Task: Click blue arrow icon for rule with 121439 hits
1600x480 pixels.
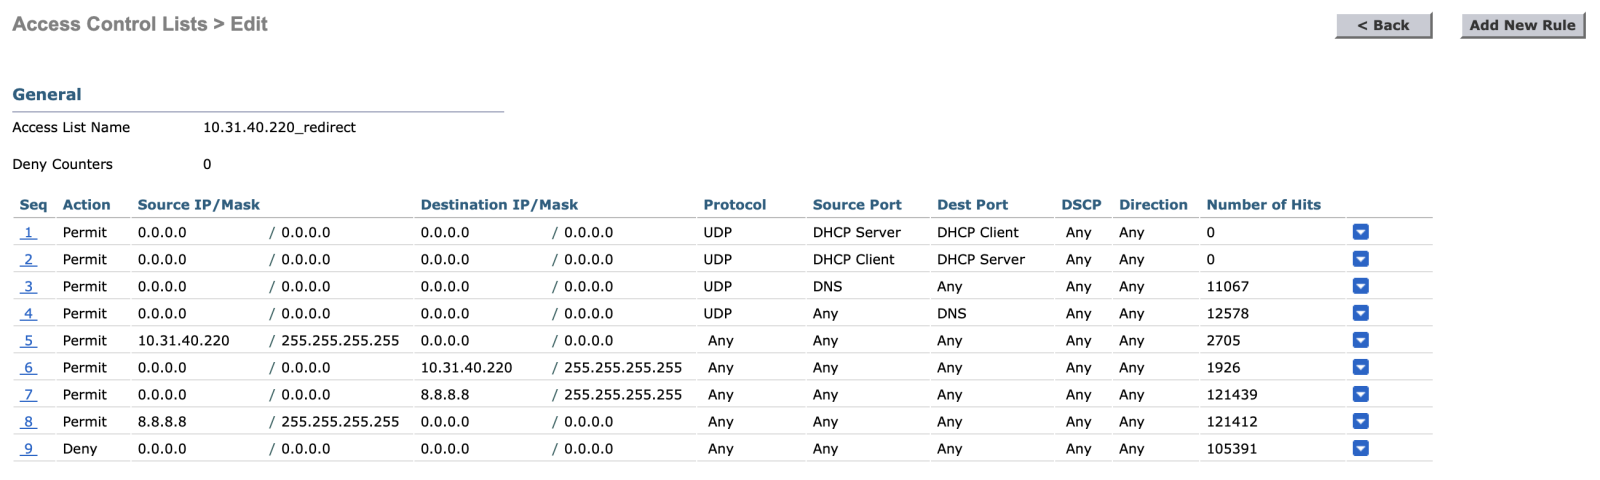Action: pos(1360,394)
